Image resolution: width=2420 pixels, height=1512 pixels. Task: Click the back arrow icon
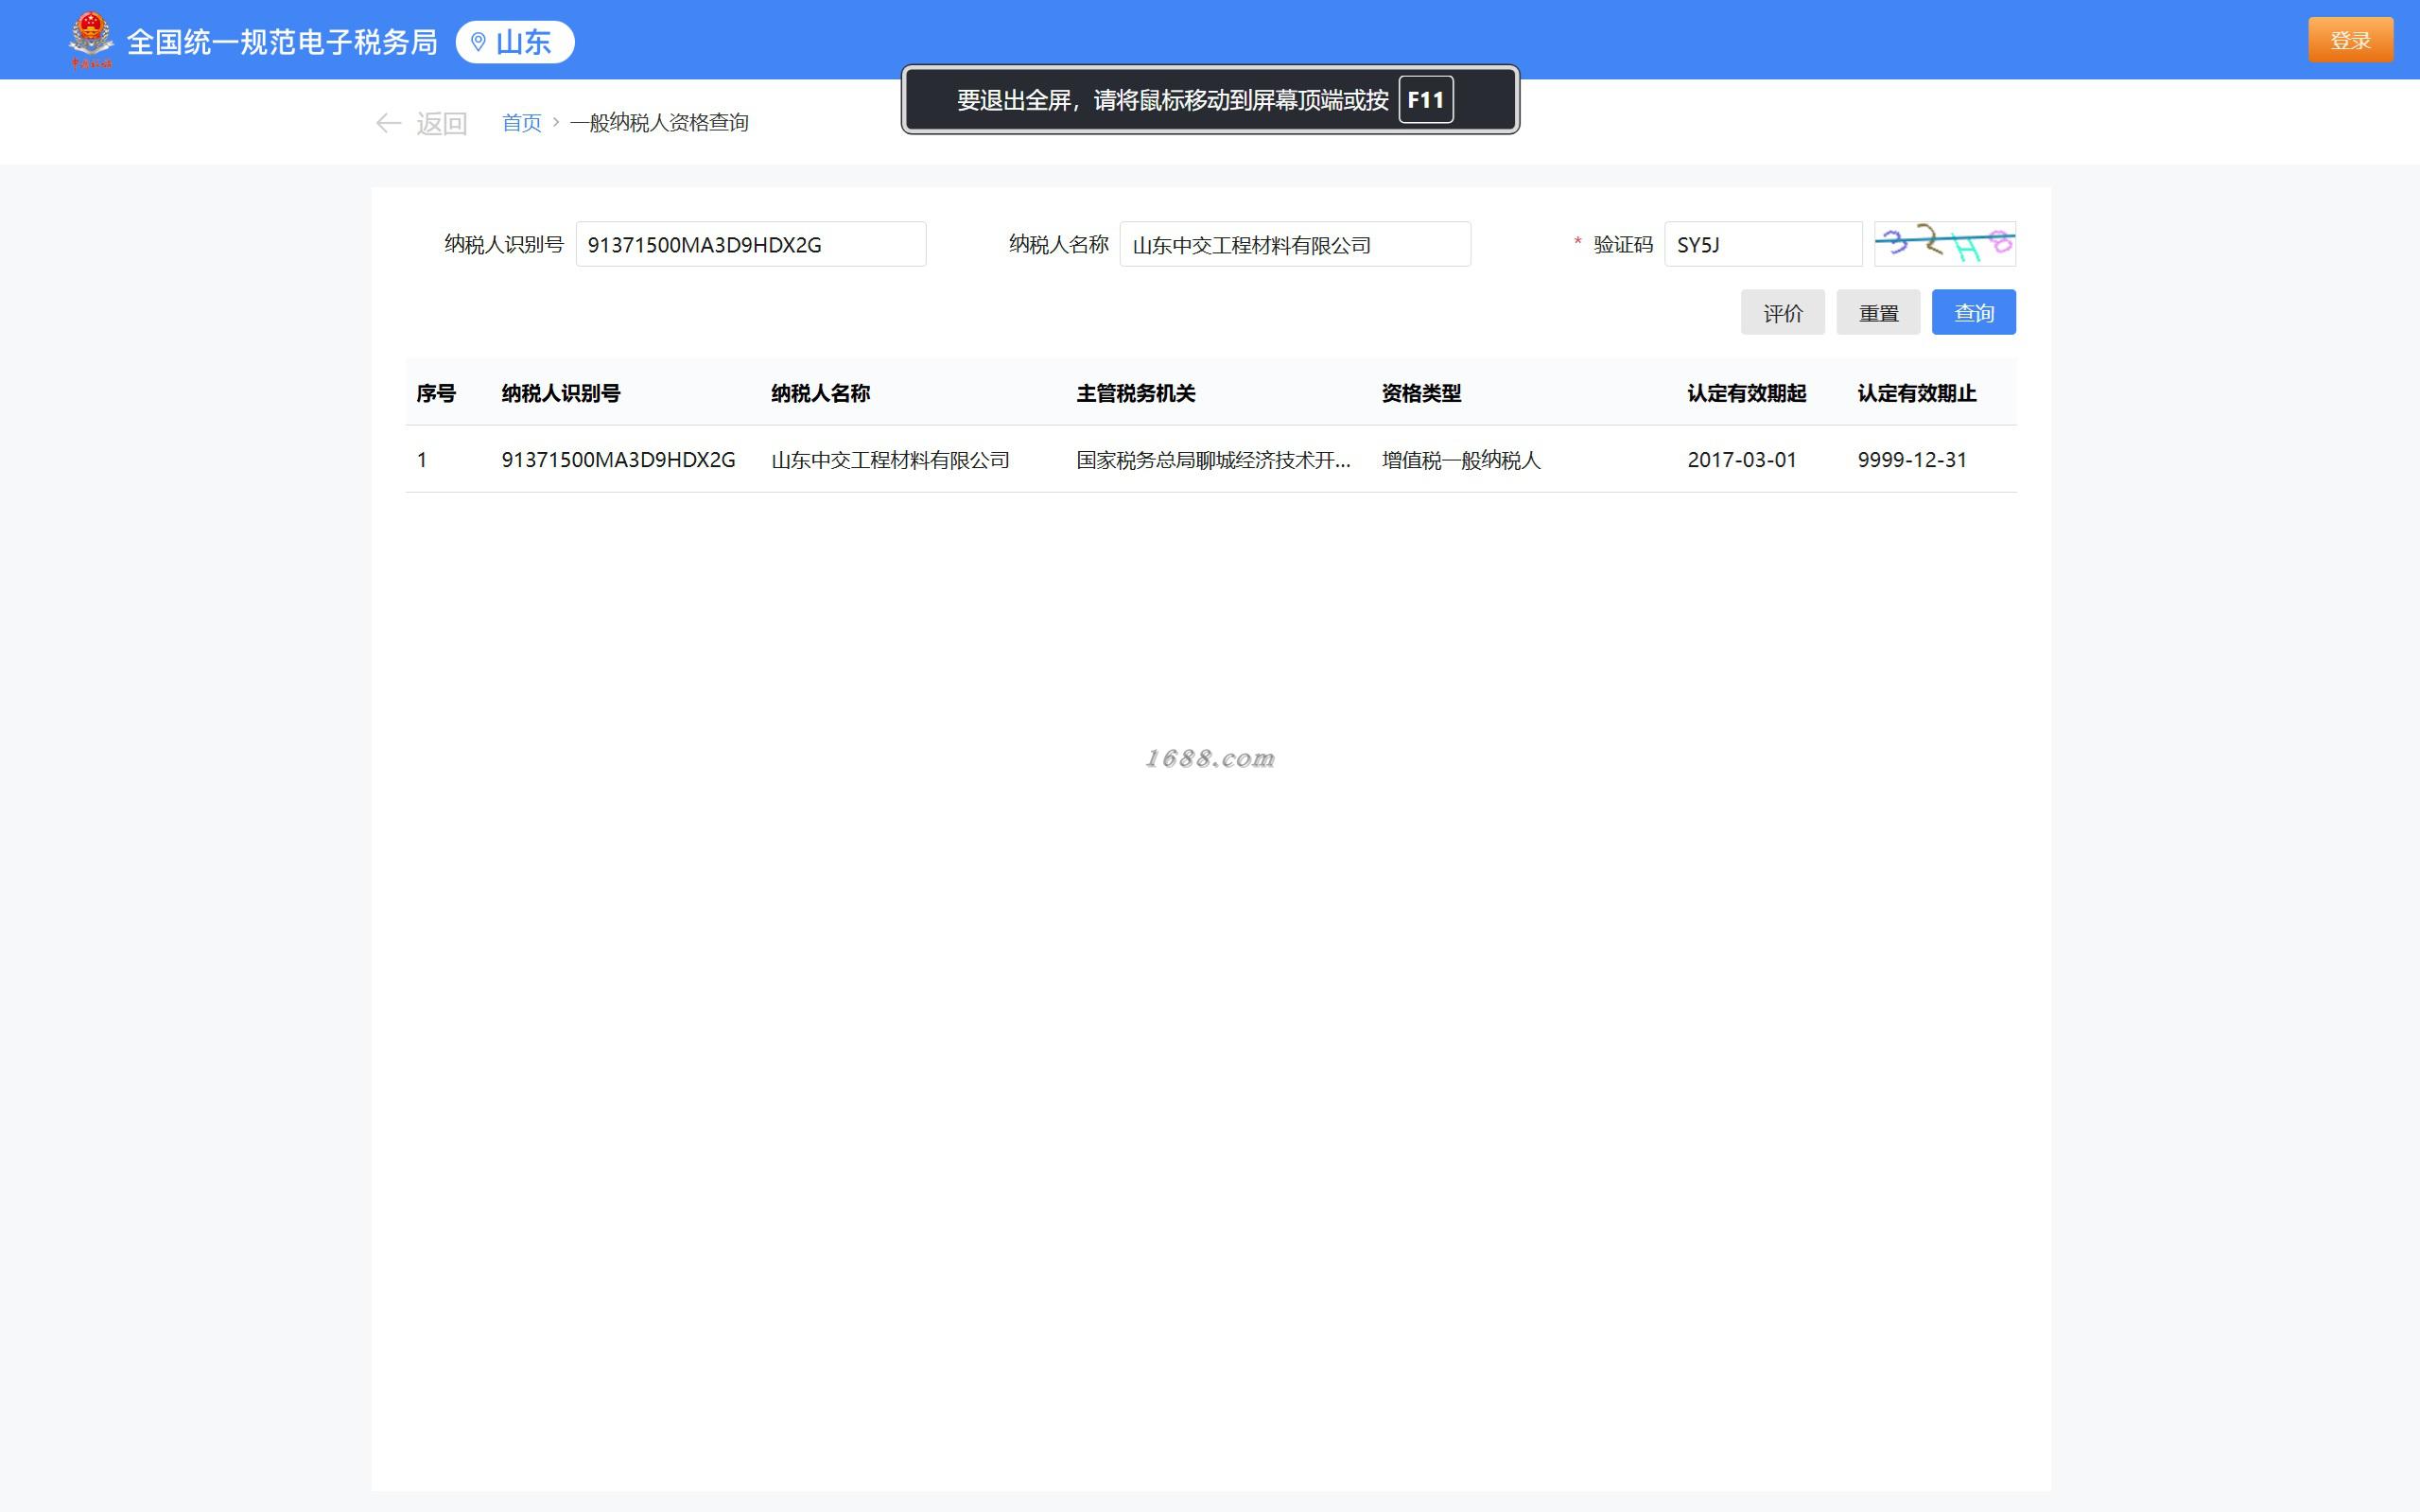[x=388, y=123]
